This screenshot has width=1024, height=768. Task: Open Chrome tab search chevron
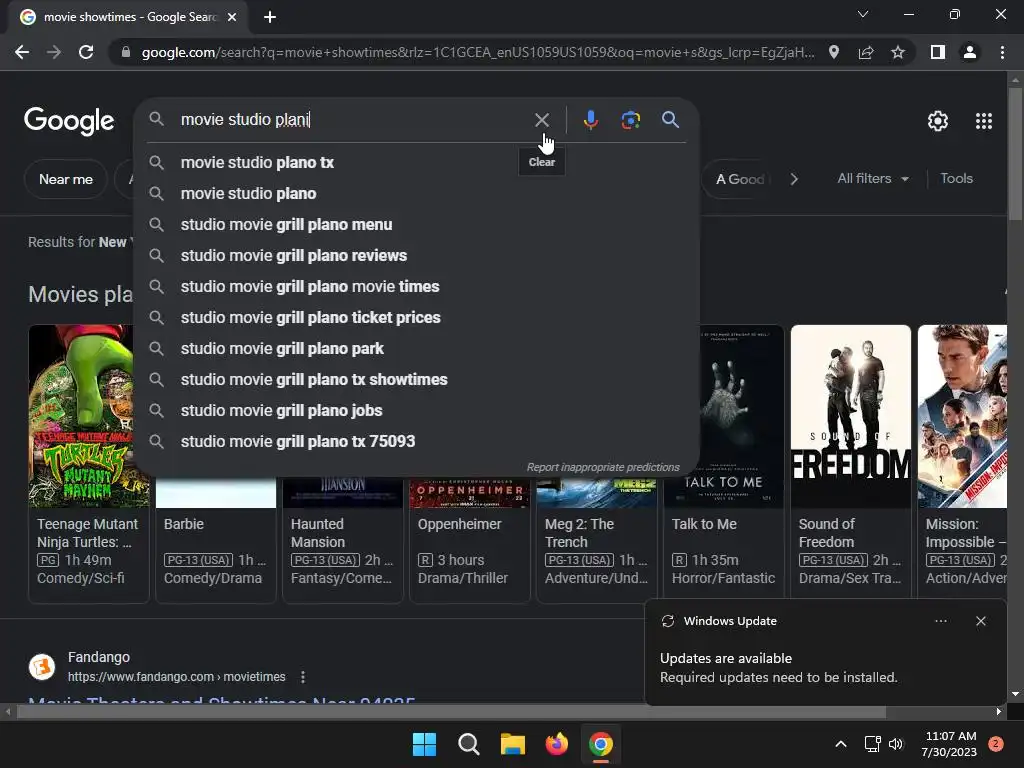coord(863,14)
